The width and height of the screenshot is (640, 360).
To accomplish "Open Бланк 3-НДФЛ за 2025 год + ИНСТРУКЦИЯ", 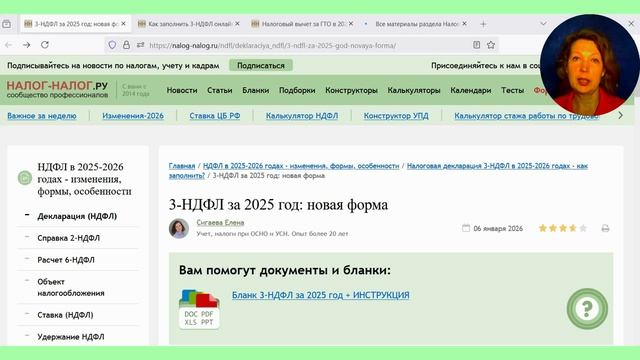I will (x=320, y=295).
